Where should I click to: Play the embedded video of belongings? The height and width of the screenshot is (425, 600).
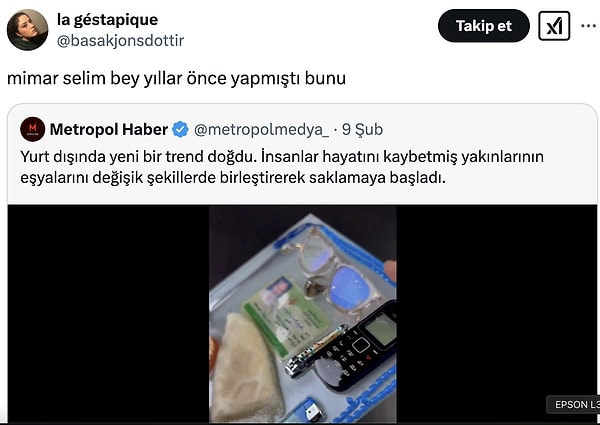pos(303,314)
